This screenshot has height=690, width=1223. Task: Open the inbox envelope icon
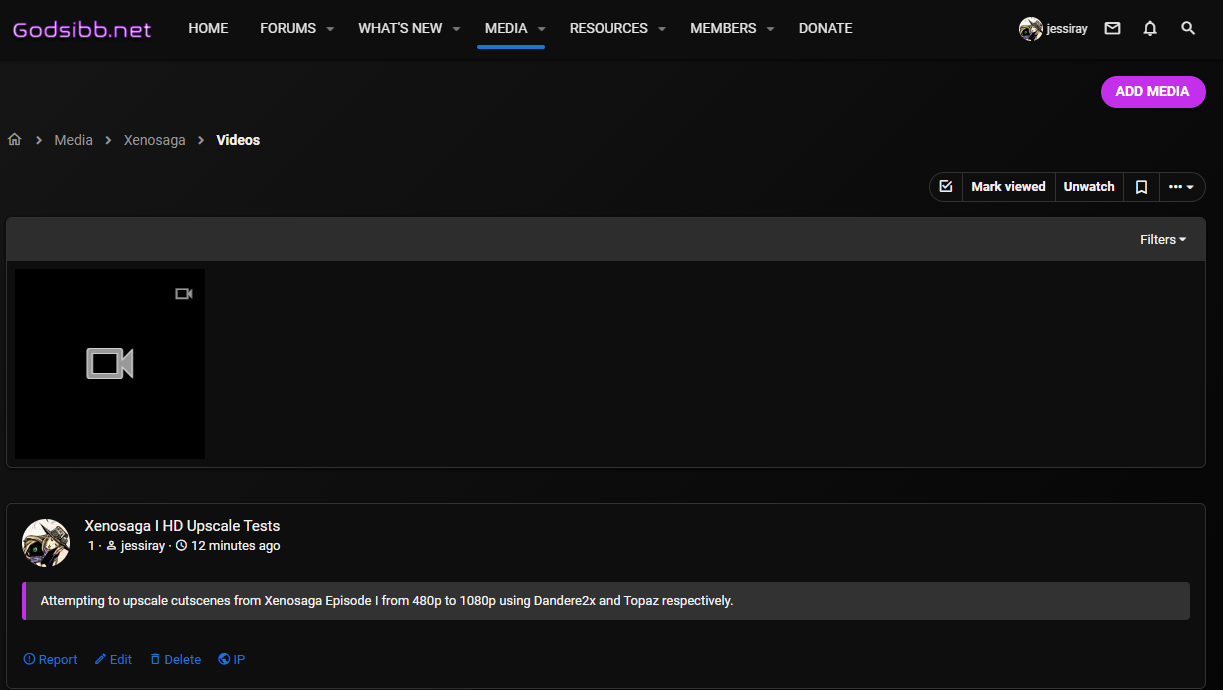[x=1112, y=29]
